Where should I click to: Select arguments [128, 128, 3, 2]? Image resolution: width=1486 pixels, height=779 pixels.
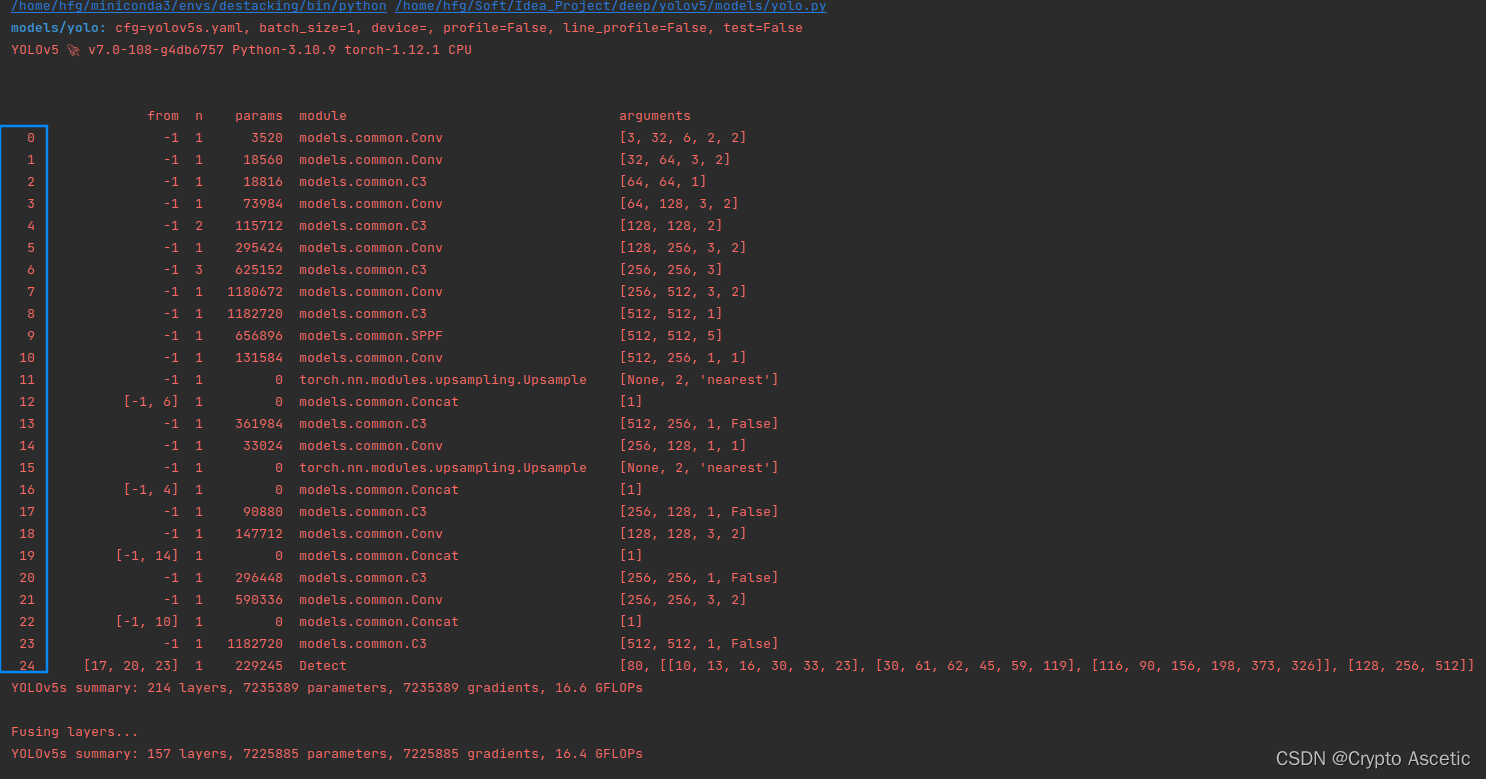(683, 534)
